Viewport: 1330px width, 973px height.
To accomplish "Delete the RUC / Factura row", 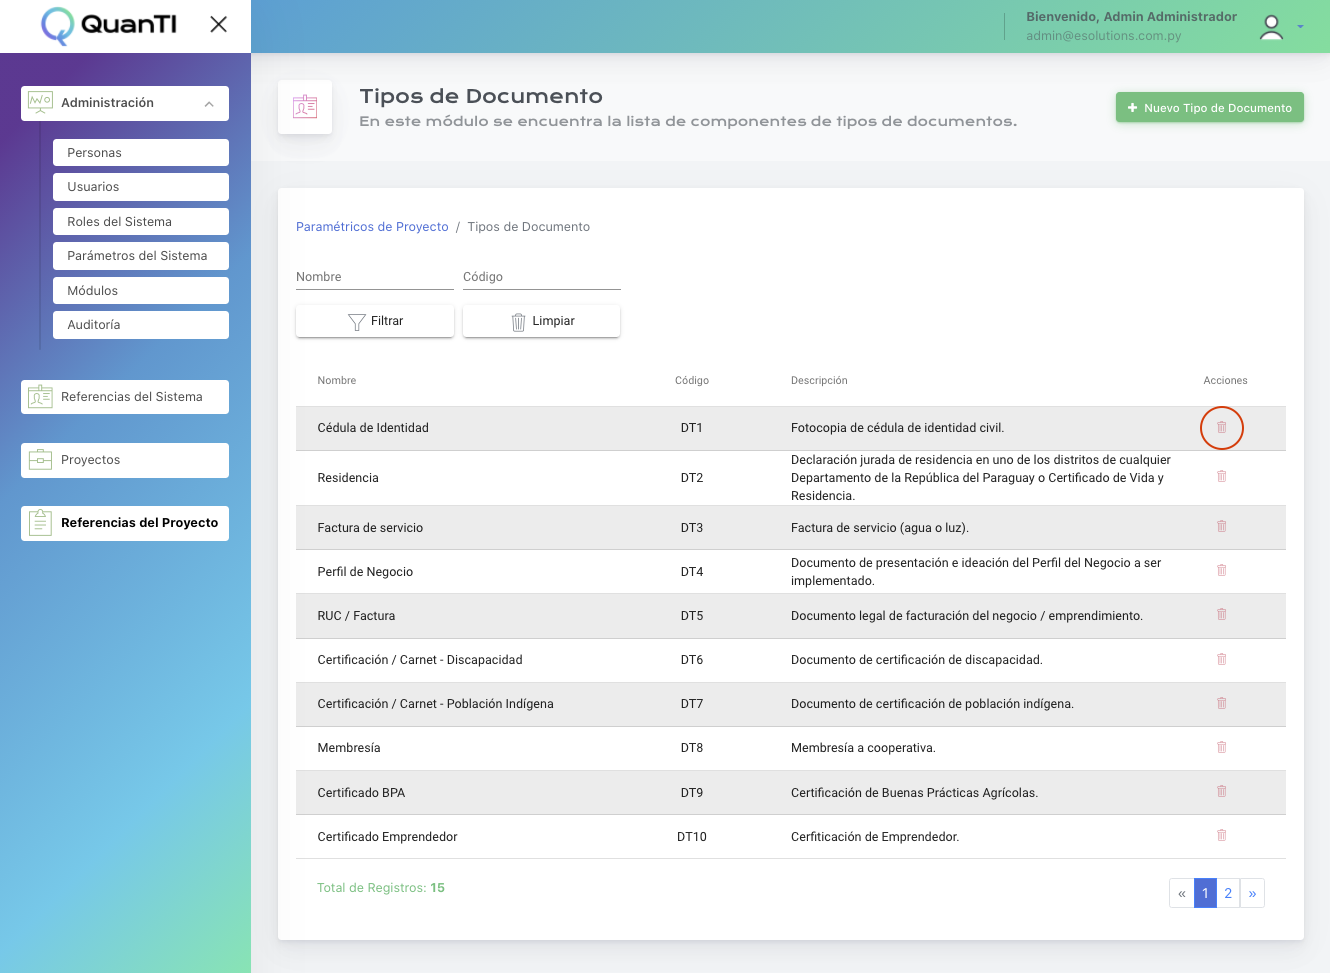I will point(1221,615).
